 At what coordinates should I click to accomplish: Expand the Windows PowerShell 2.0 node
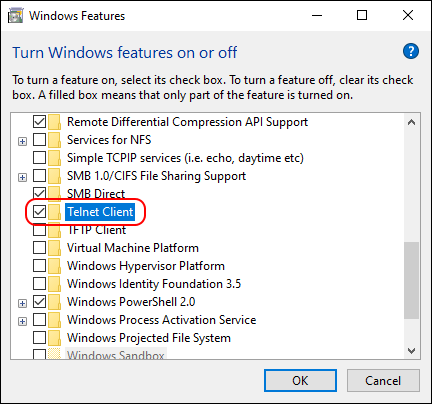[x=22, y=303]
